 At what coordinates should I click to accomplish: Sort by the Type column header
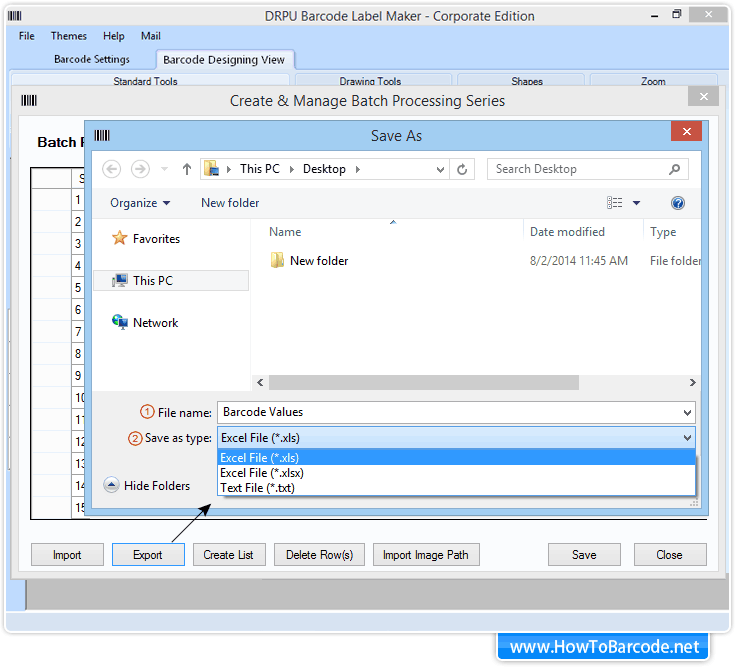coord(663,232)
